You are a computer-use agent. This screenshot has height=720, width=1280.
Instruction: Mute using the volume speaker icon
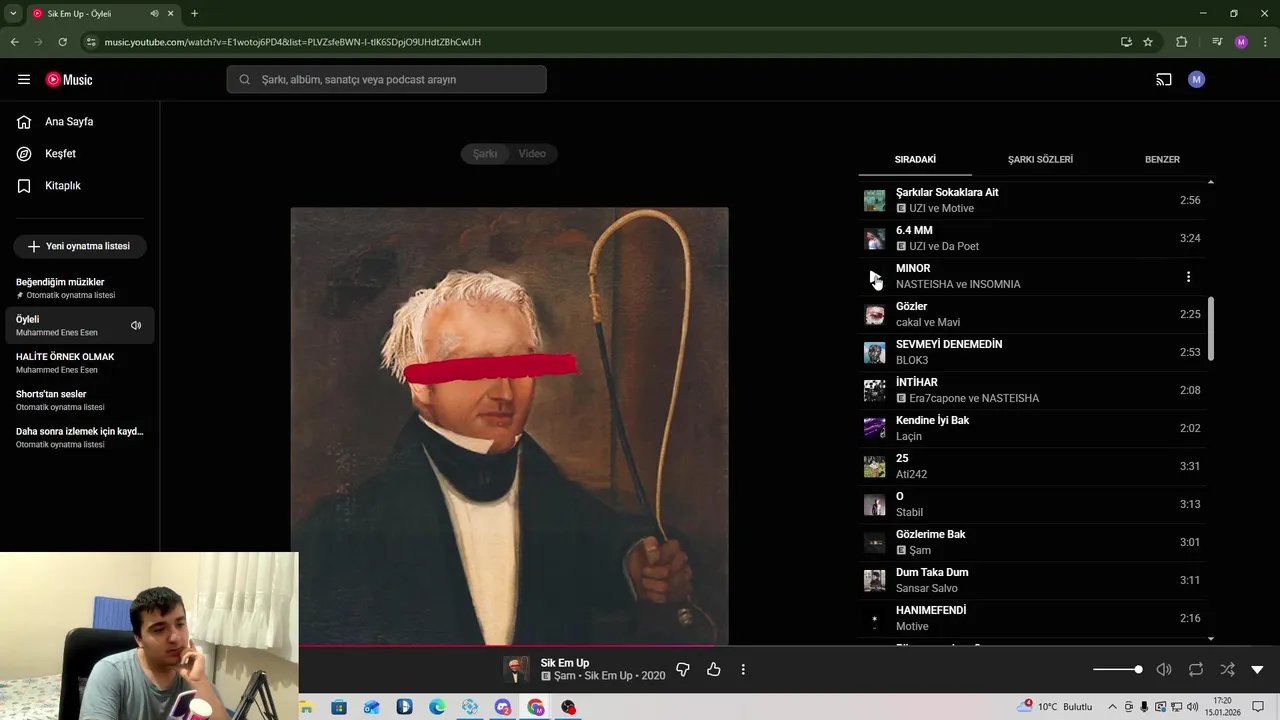pyautogui.click(x=1164, y=670)
